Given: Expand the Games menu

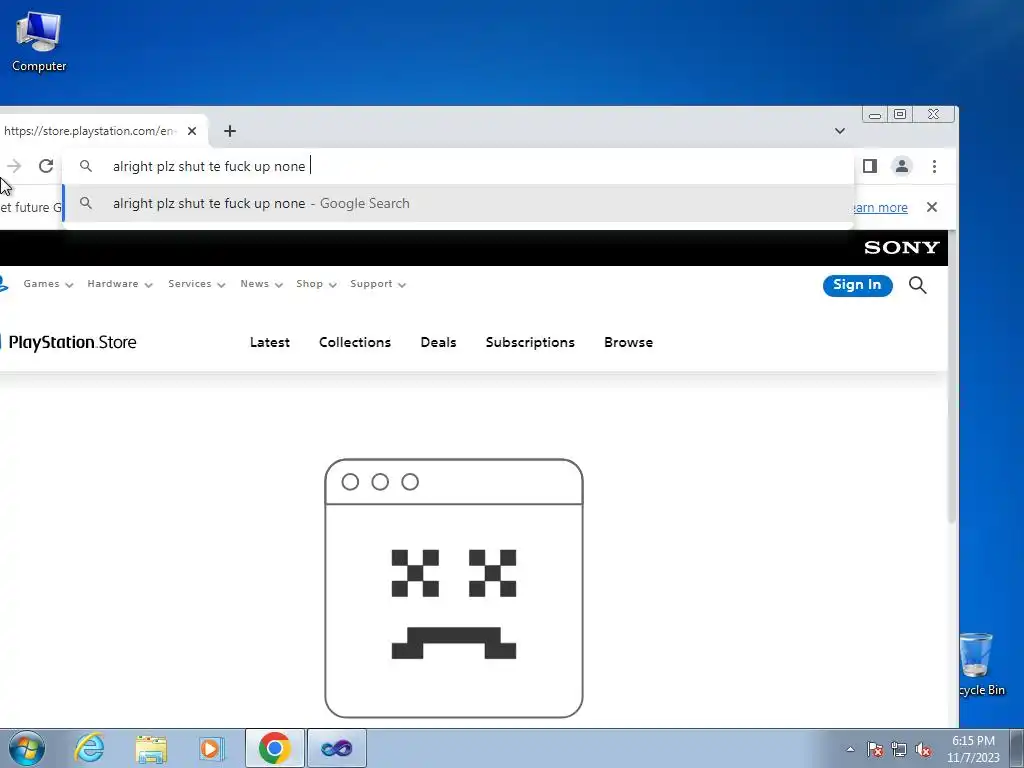Looking at the screenshot, I should click(x=48, y=284).
